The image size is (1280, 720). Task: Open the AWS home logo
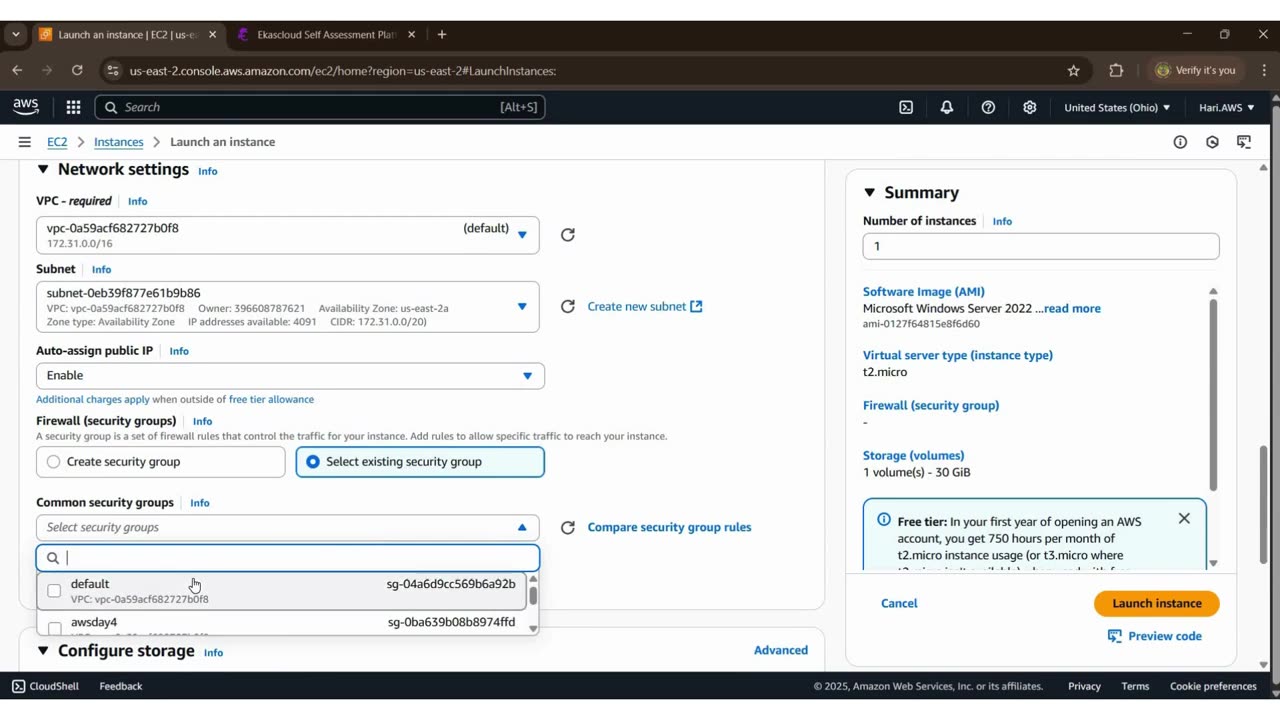pyautogui.click(x=26, y=107)
